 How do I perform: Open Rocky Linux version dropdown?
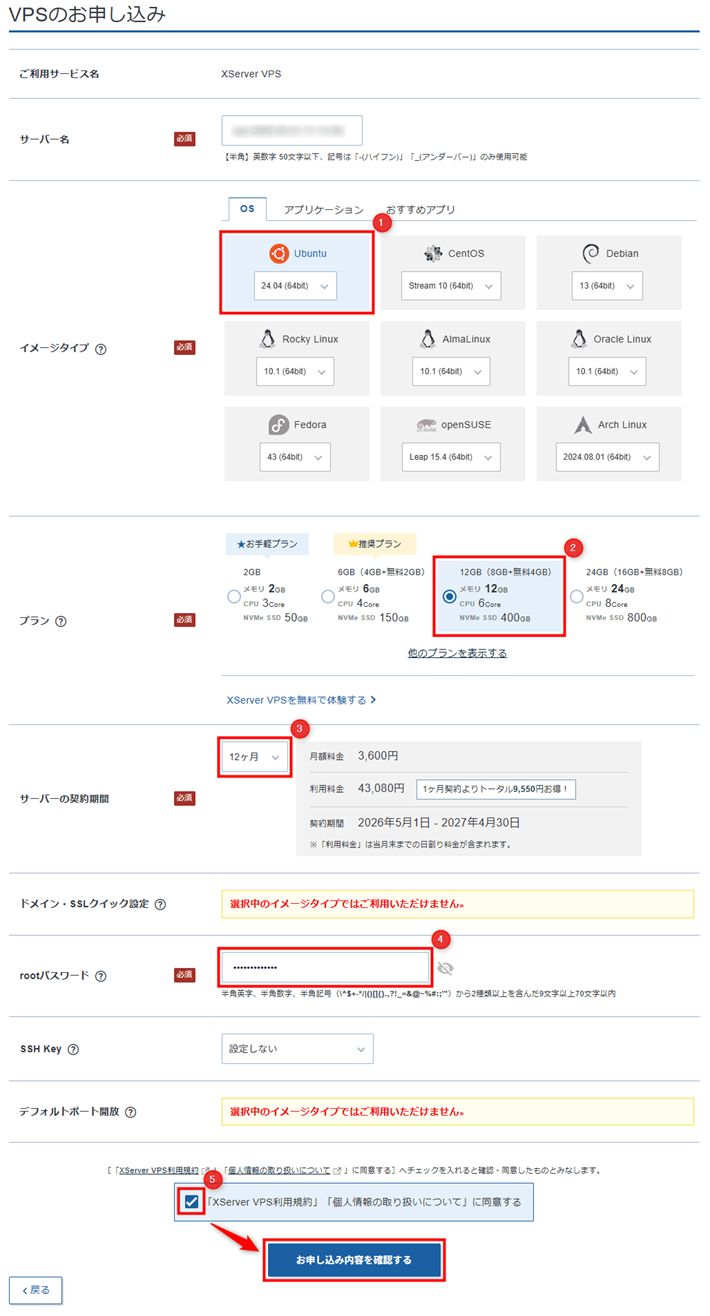coord(295,371)
